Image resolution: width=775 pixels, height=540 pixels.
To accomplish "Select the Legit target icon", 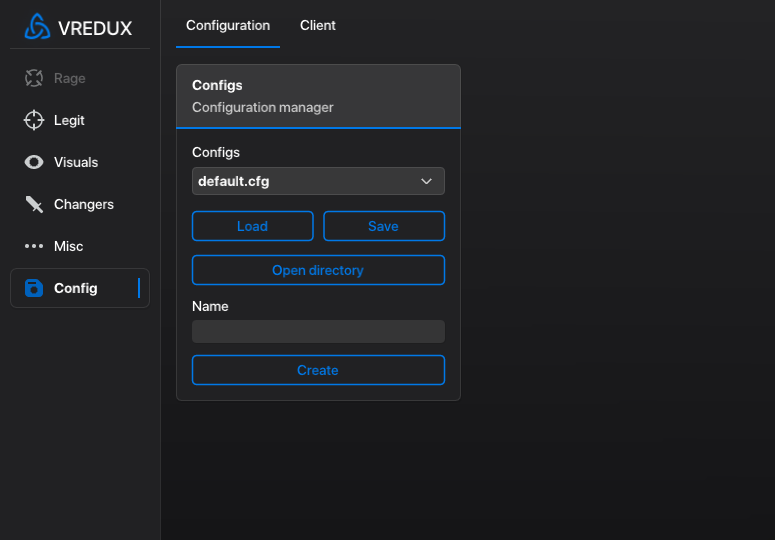I will click(x=34, y=120).
